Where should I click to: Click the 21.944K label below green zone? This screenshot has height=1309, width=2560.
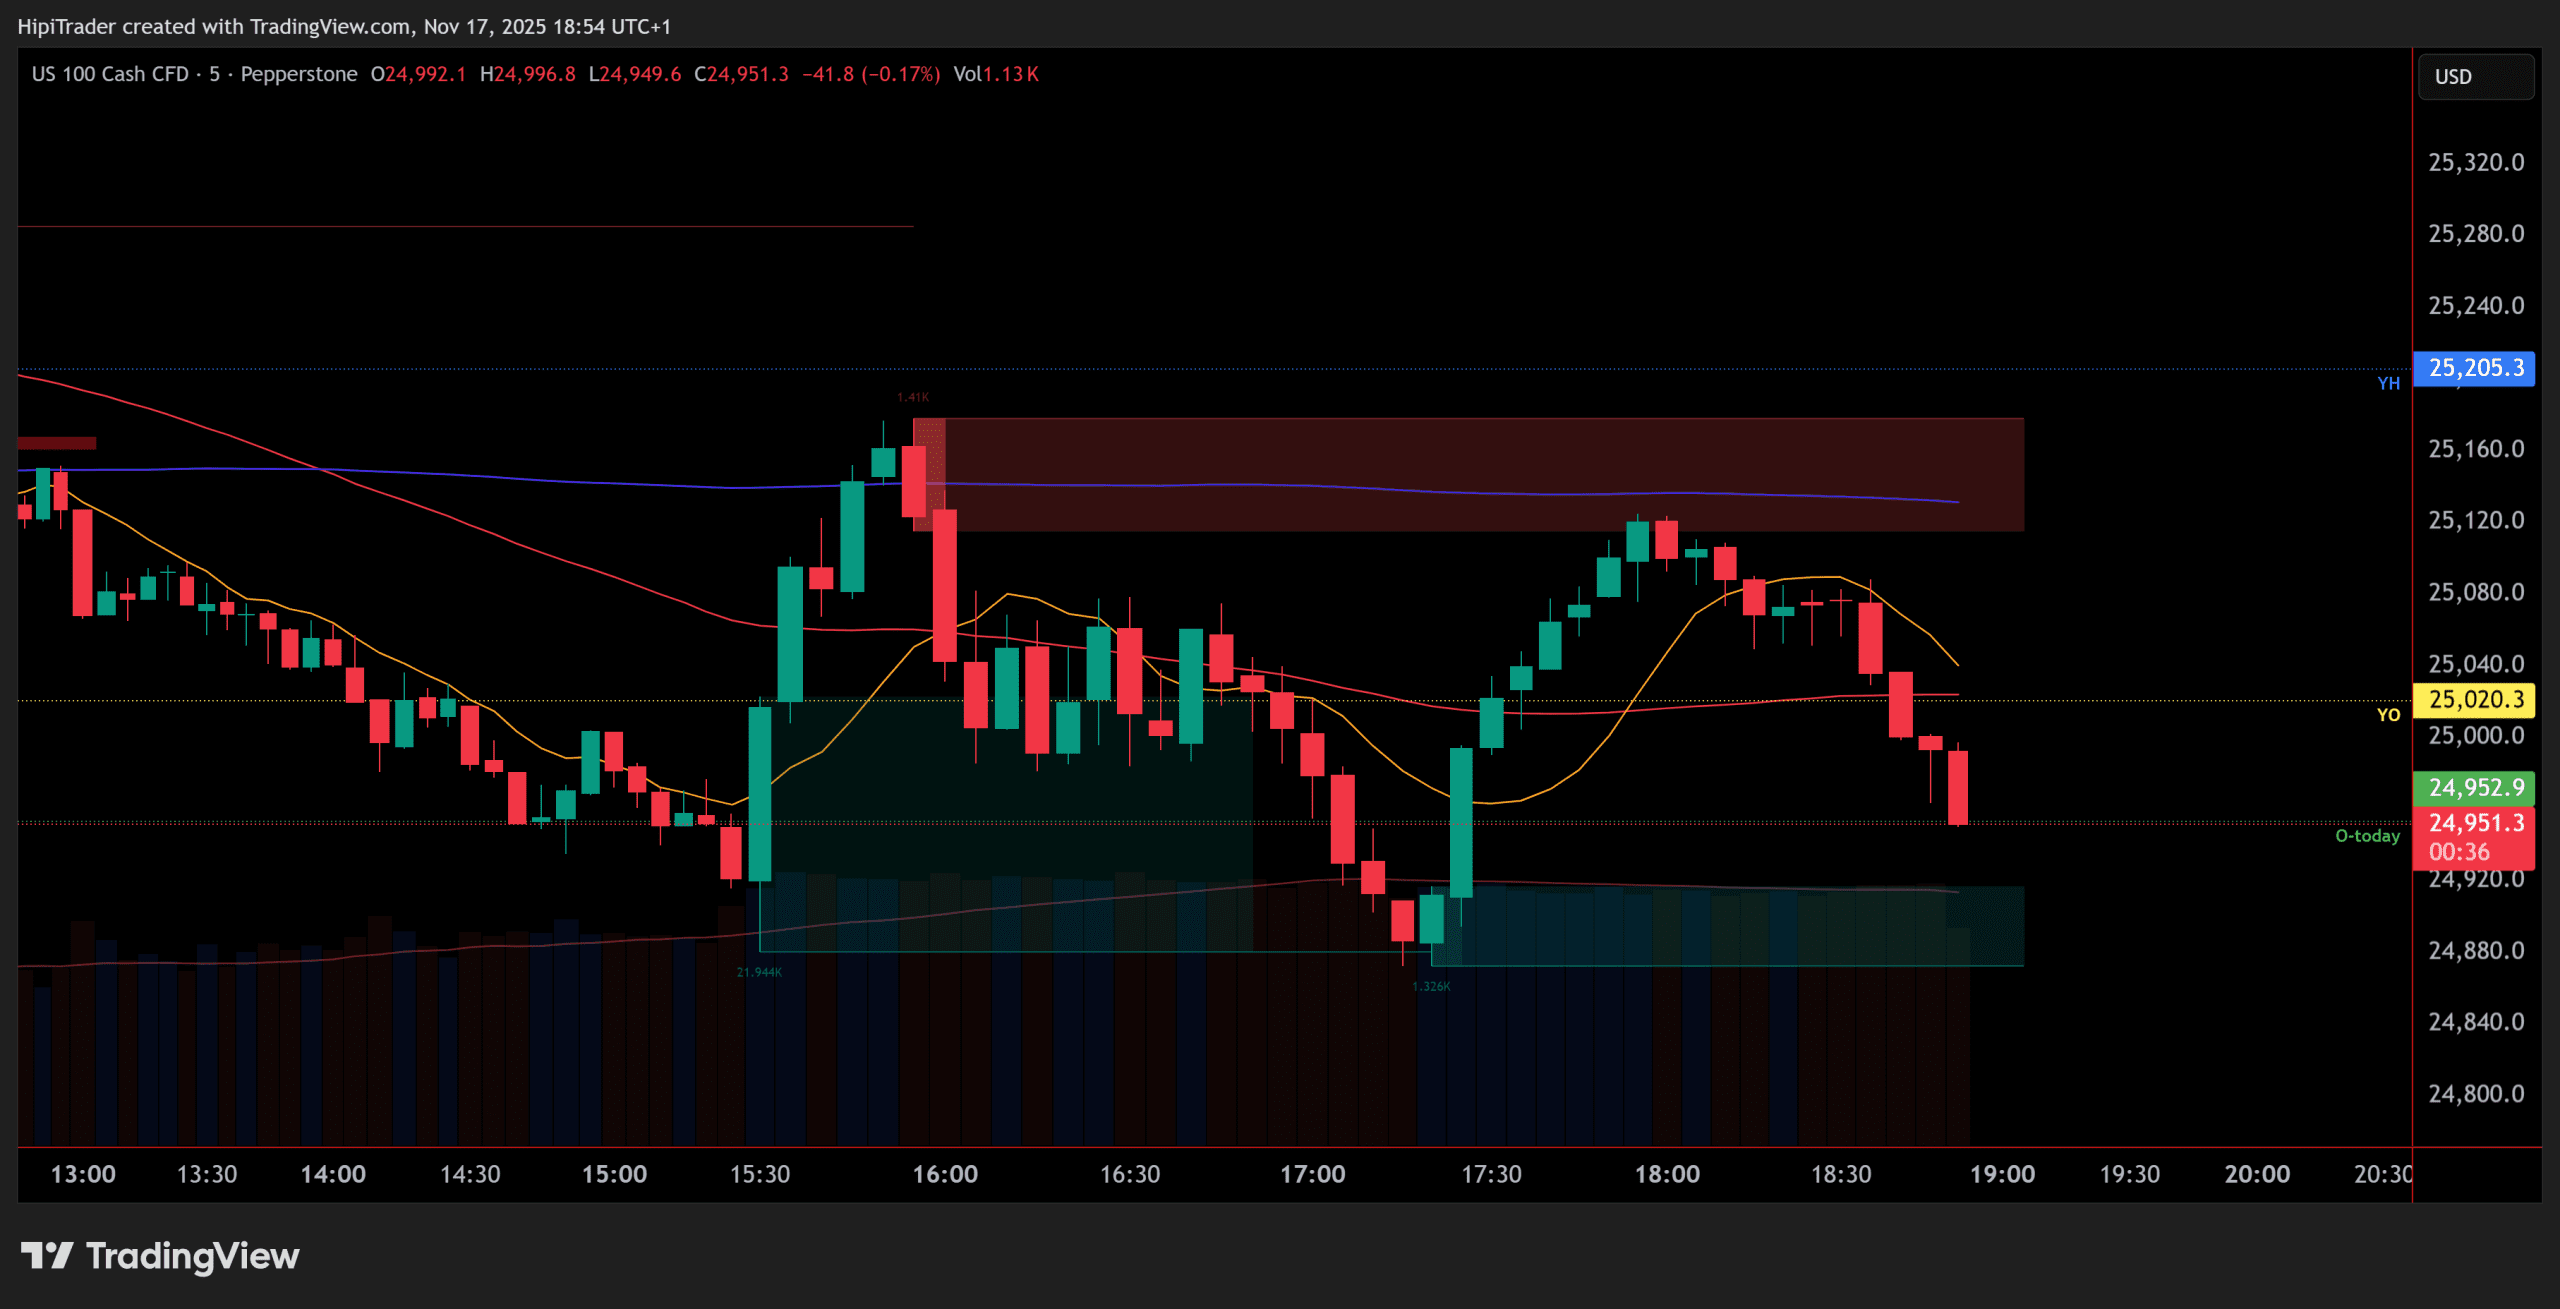(759, 972)
